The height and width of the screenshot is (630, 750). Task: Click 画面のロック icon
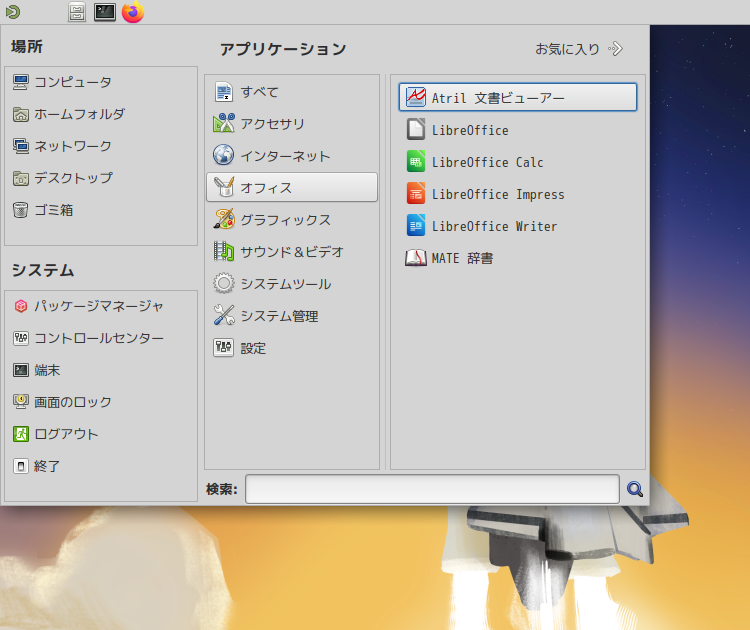[21, 402]
